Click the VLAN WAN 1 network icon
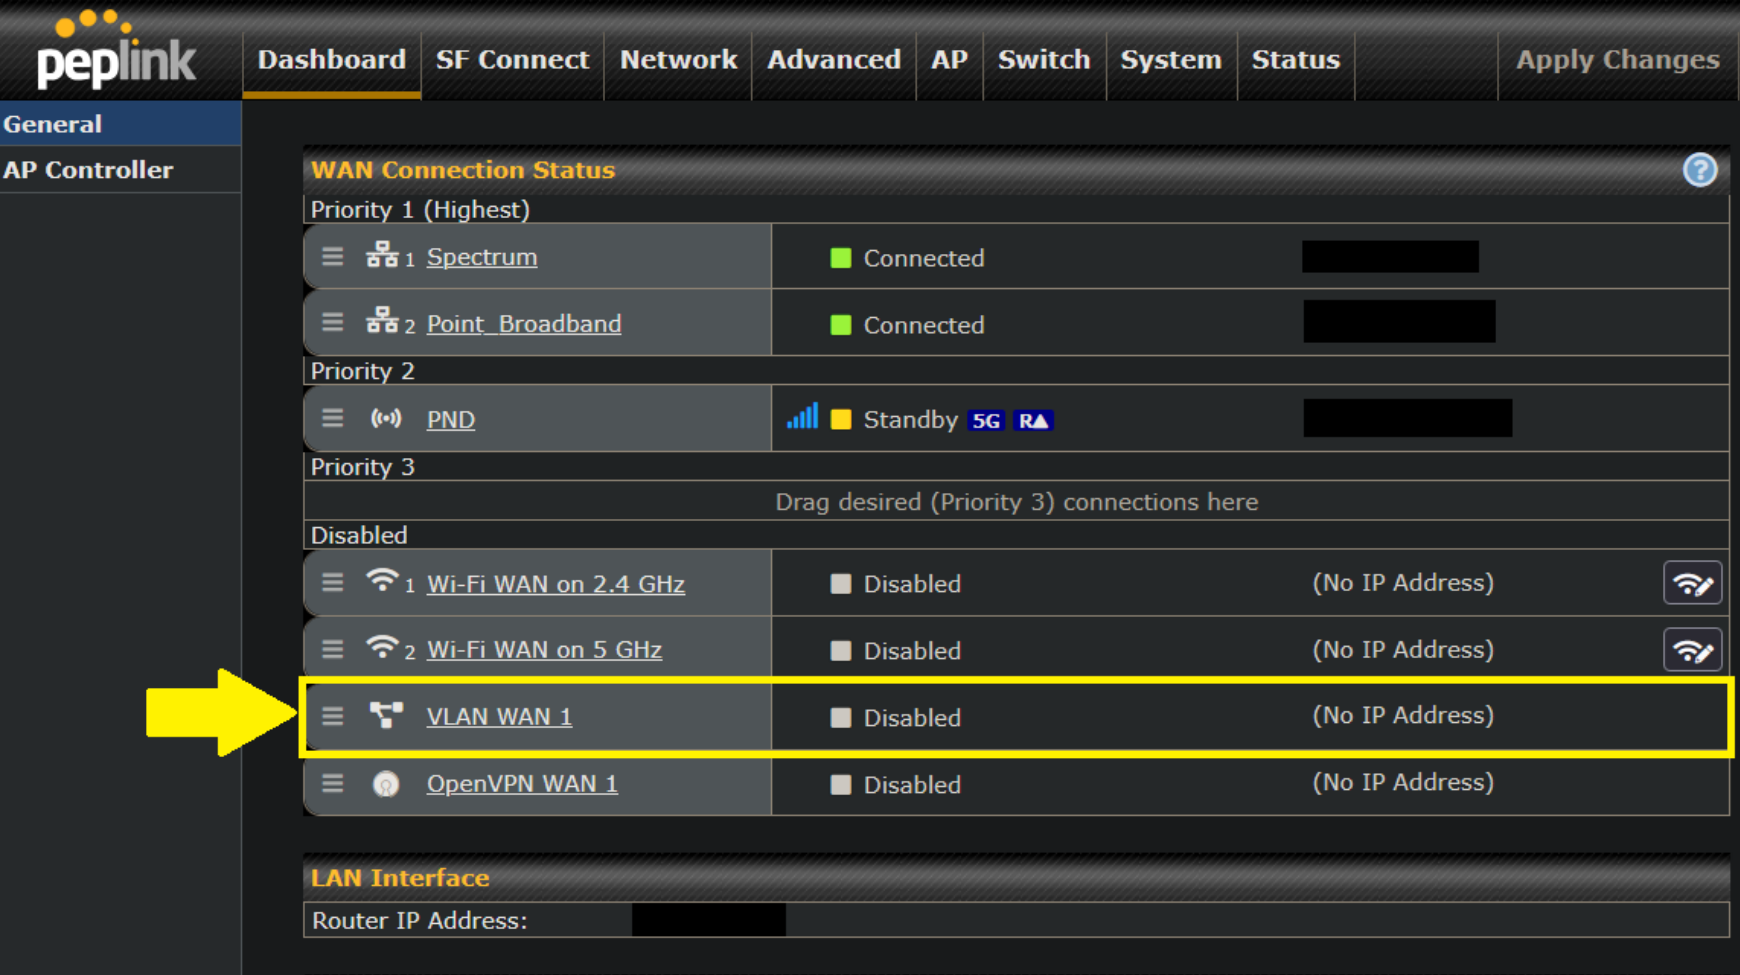 pos(386,715)
